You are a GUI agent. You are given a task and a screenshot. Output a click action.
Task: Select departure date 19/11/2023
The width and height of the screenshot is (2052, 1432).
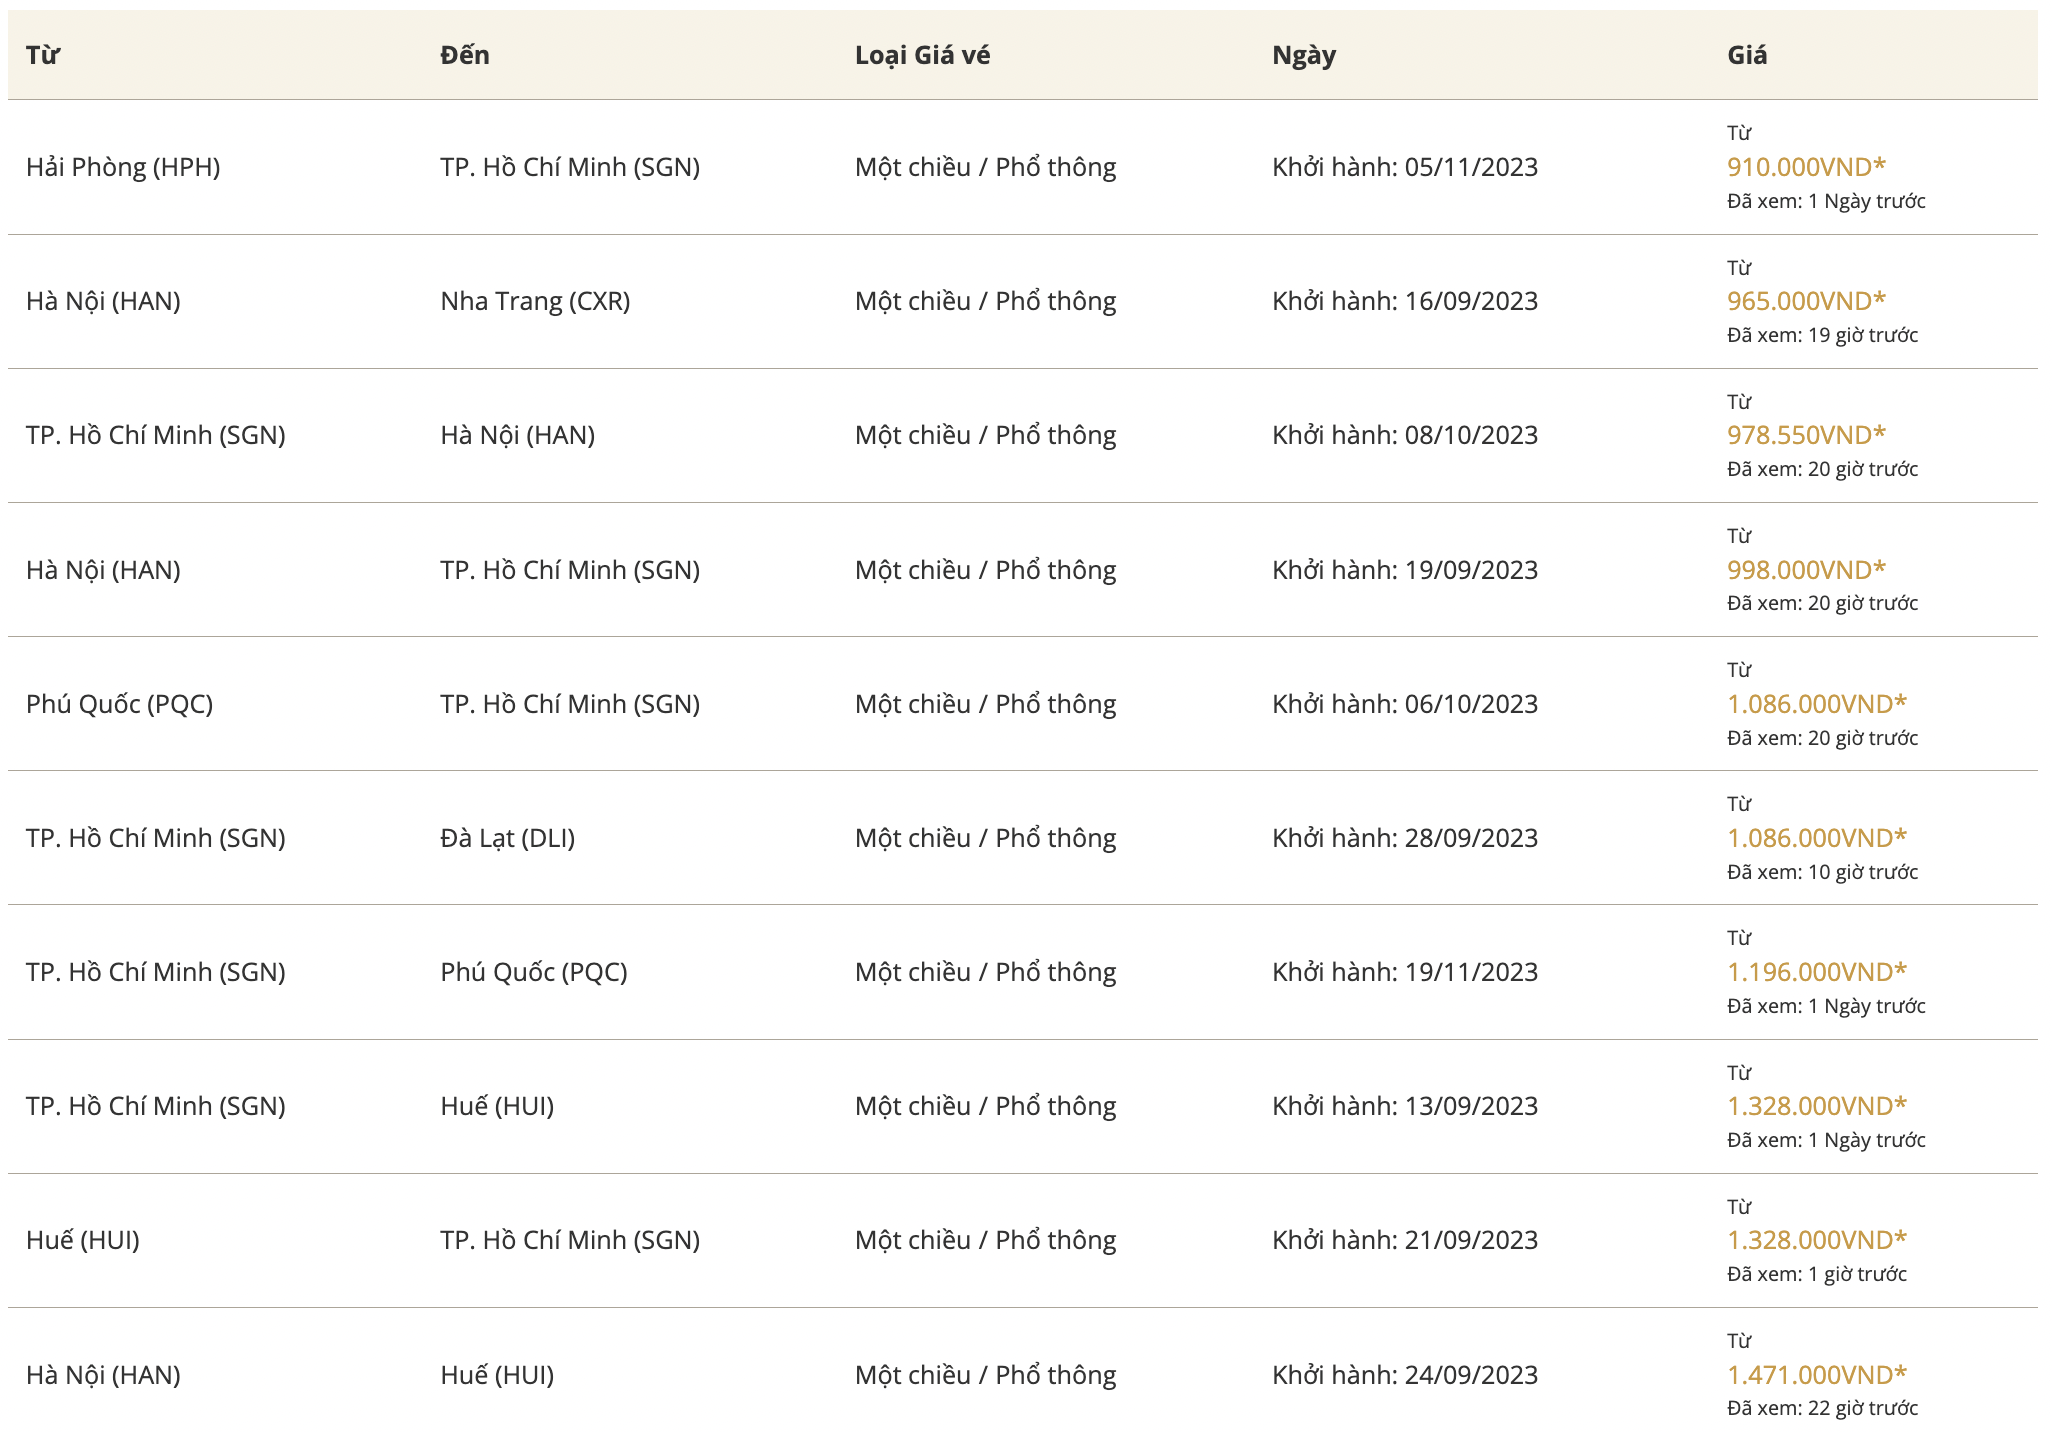click(x=1405, y=972)
